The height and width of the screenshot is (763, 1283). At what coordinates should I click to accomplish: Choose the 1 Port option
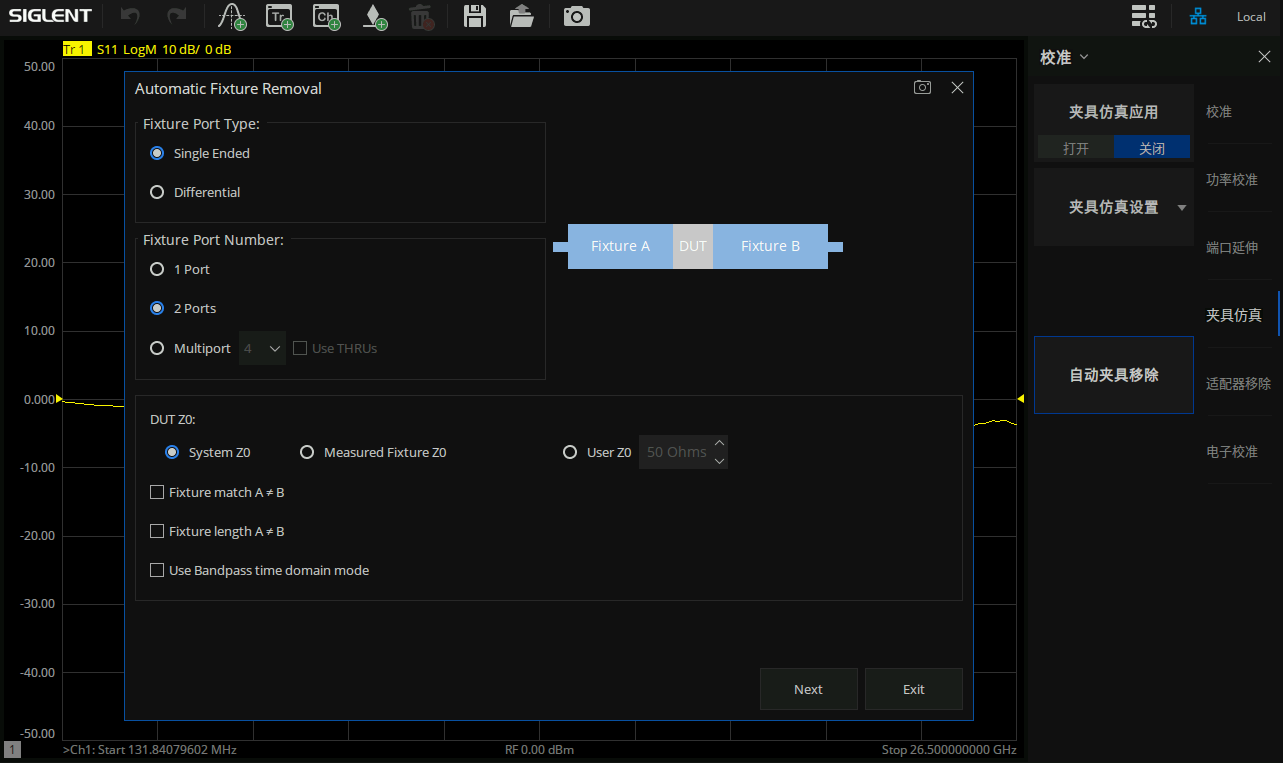(157, 269)
